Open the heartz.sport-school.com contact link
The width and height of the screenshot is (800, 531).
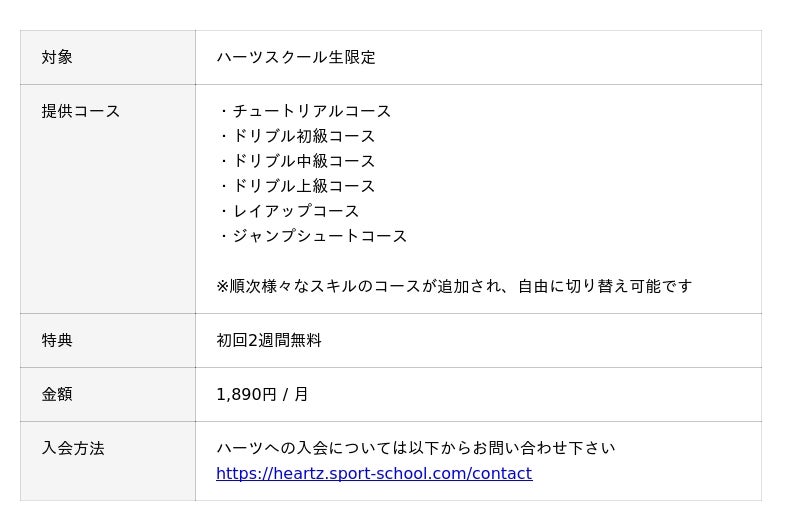374,473
